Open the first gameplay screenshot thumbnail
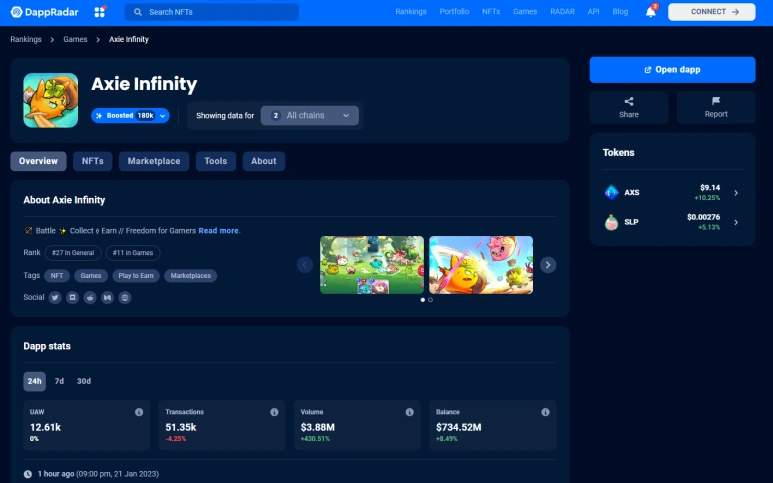 click(372, 265)
